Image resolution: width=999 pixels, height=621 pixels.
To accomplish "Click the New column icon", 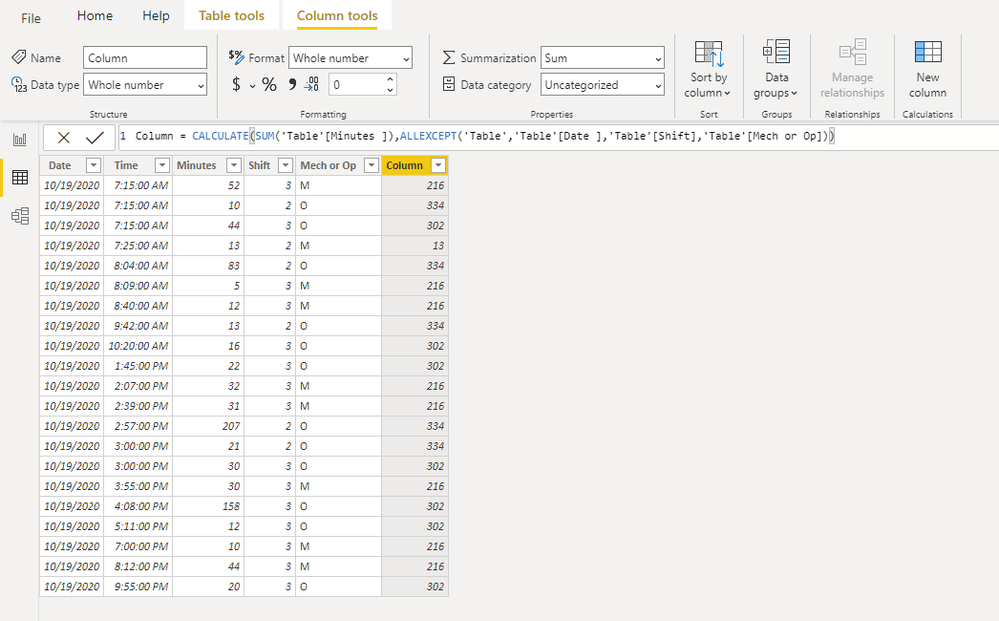I will [928, 52].
